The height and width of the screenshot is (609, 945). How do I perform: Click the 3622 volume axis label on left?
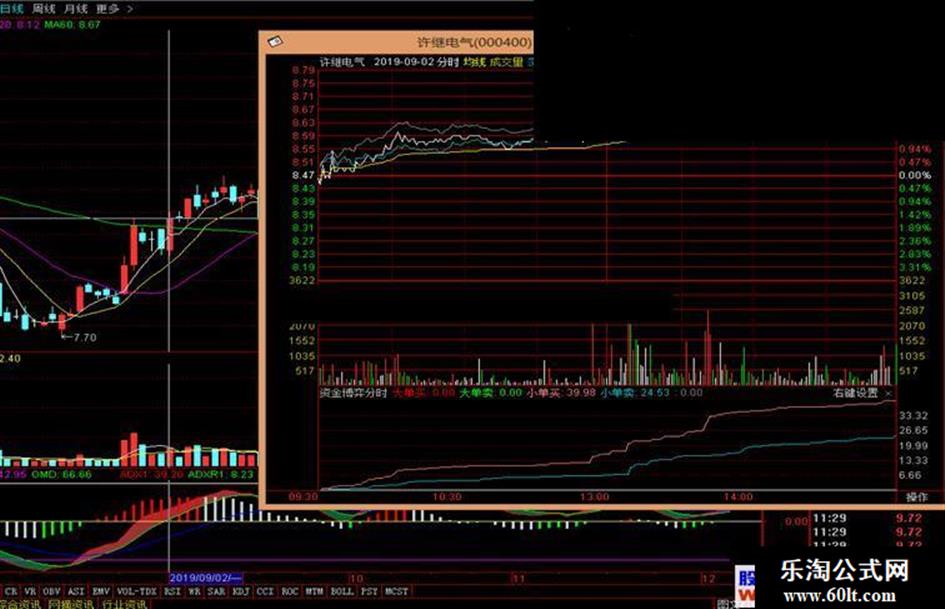click(303, 280)
